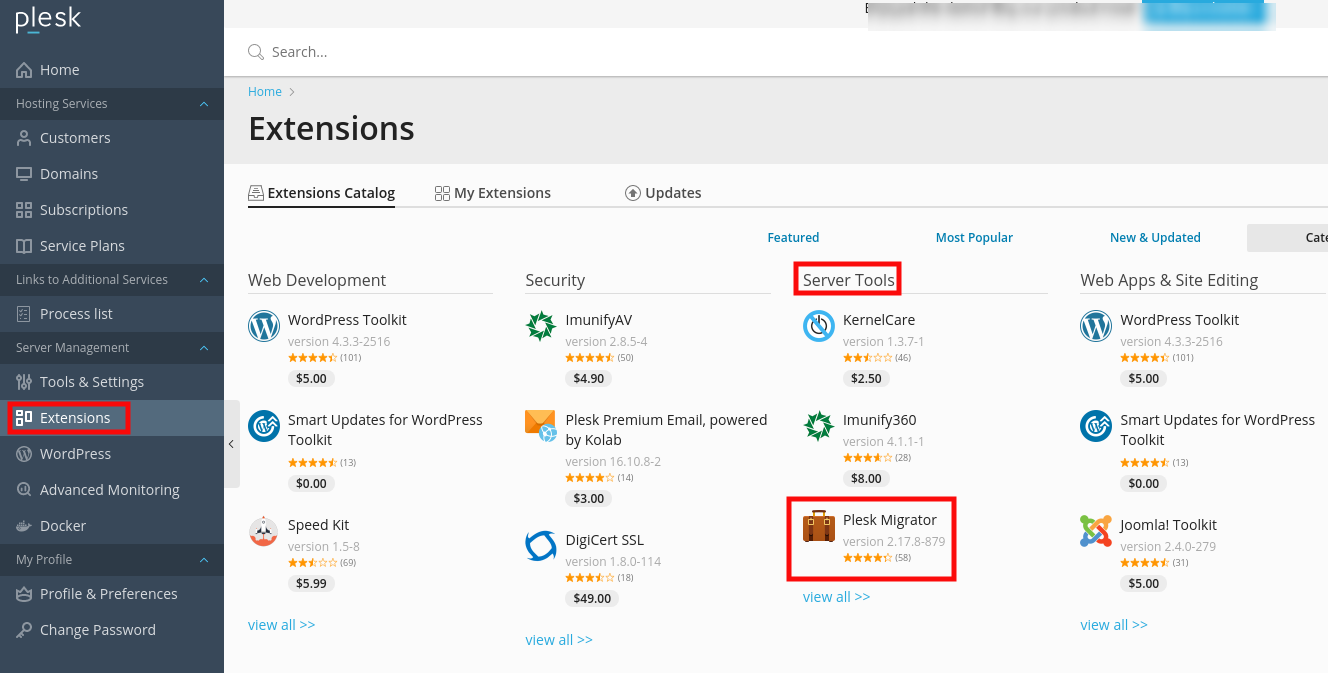Open DigiCert SSL extension title
The height and width of the screenshot is (673, 1328).
pos(604,540)
